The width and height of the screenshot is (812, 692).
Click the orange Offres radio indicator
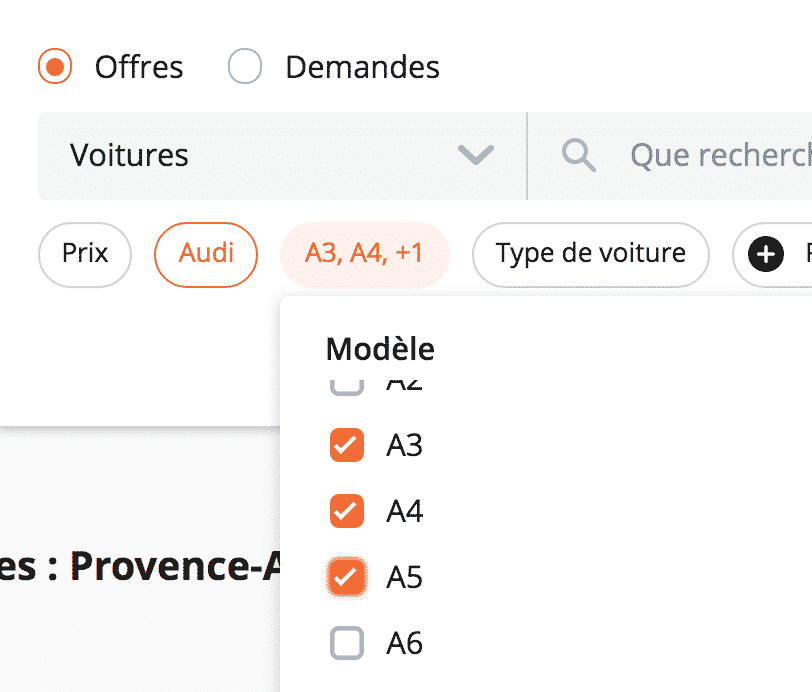click(x=55, y=66)
